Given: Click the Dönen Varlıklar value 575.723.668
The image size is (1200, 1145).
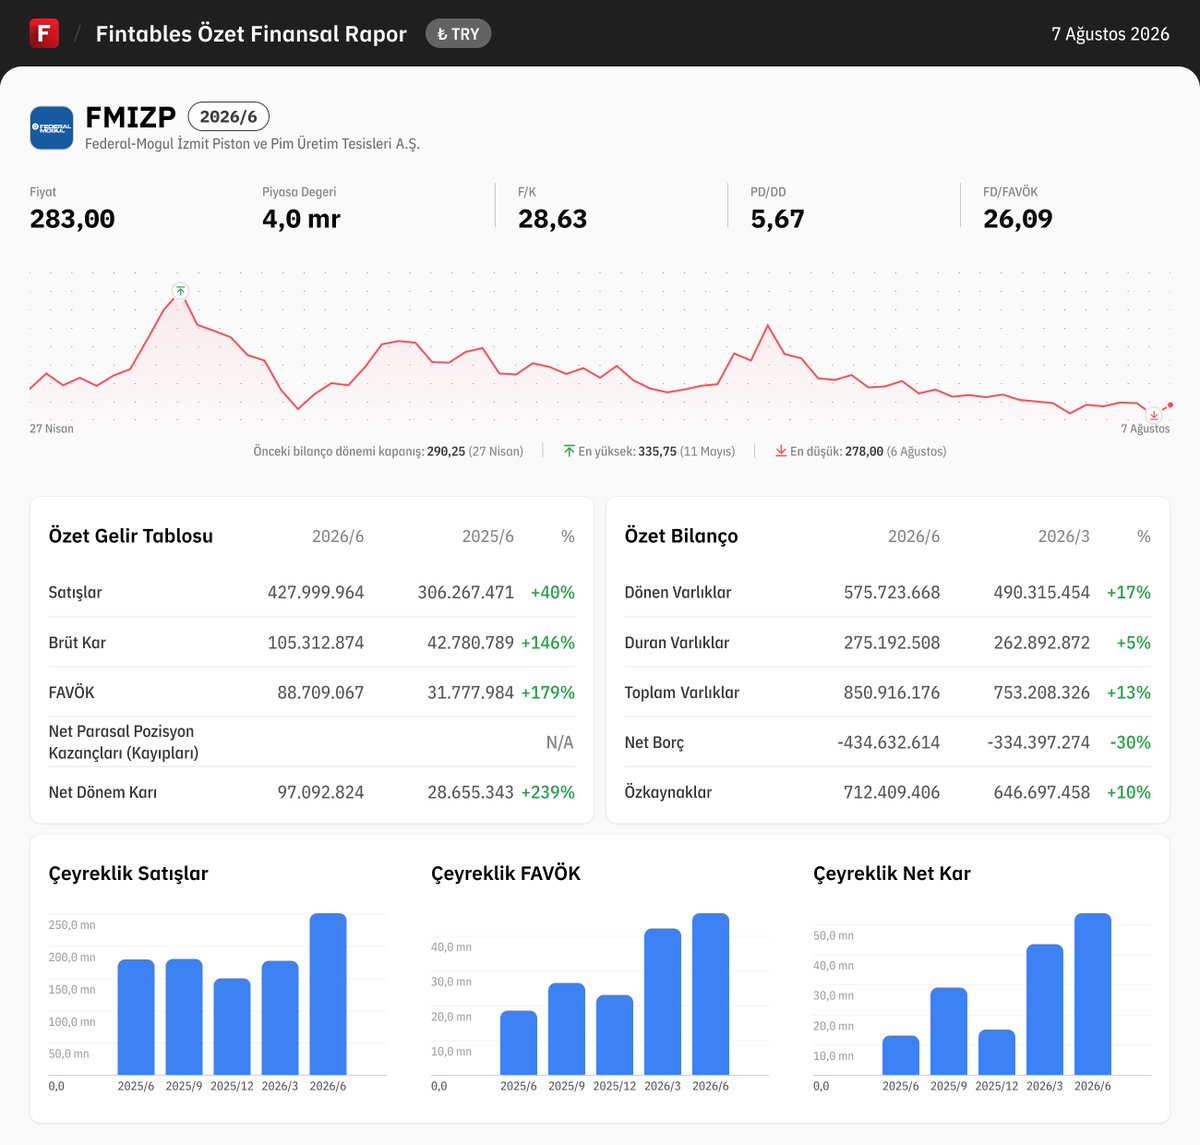Looking at the screenshot, I should tap(892, 592).
